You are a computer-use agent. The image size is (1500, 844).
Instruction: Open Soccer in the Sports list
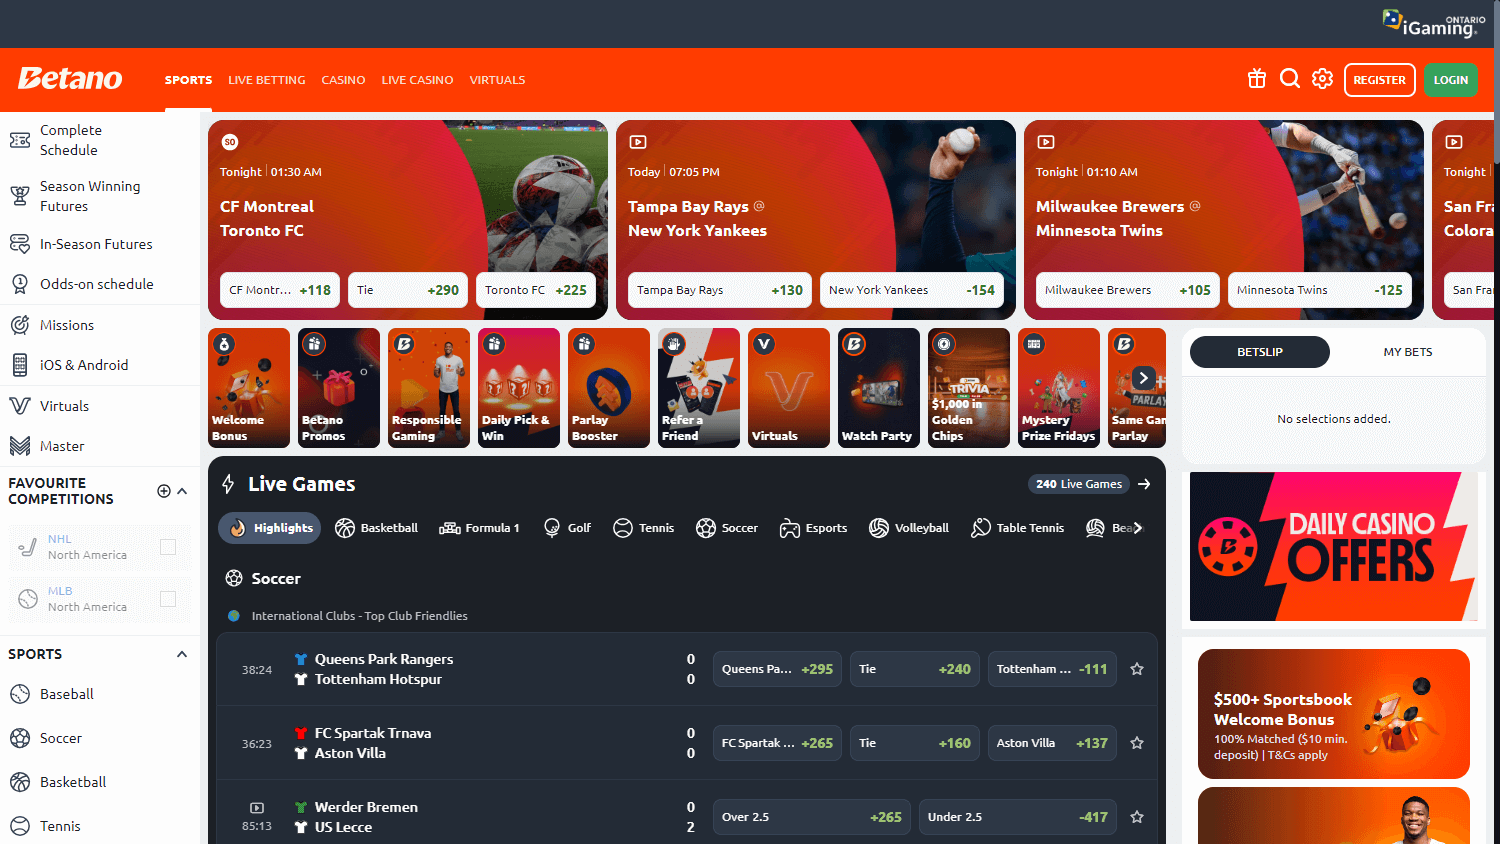[100, 738]
